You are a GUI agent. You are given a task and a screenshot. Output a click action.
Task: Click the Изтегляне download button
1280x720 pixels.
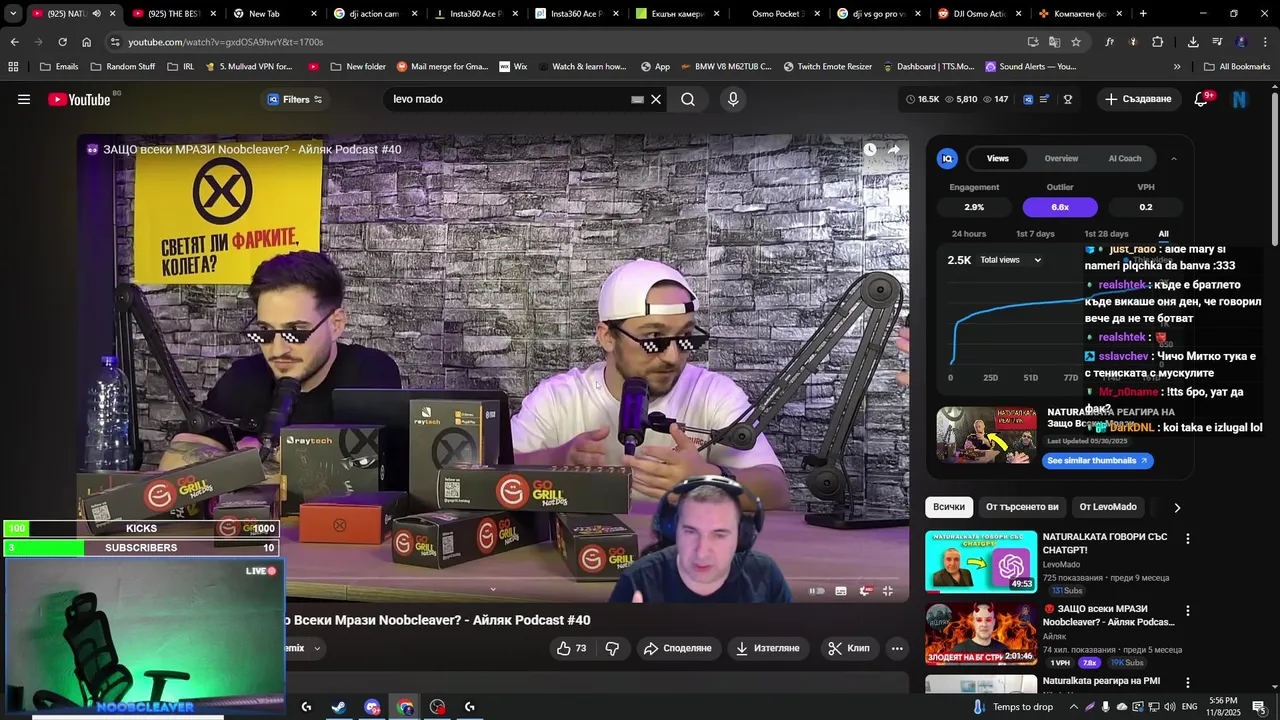point(768,648)
